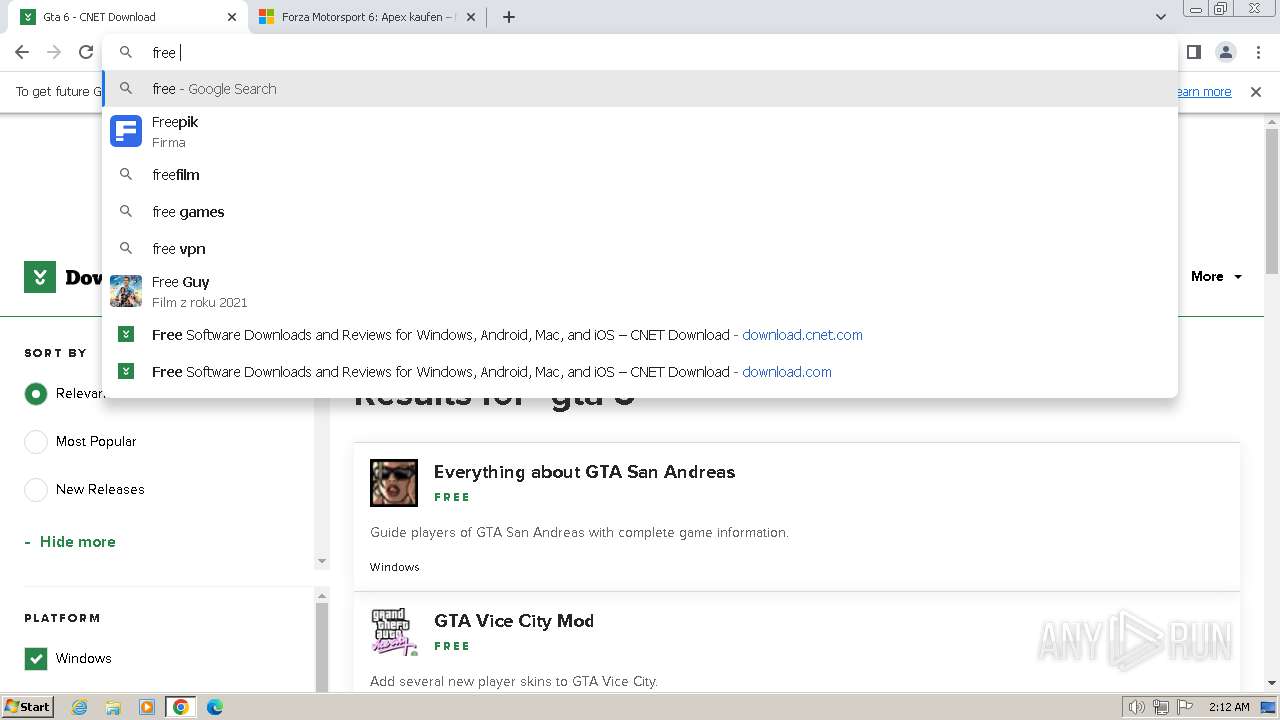Click the GTA Vice City Mod thumbnail
The image size is (1280, 720).
(394, 632)
